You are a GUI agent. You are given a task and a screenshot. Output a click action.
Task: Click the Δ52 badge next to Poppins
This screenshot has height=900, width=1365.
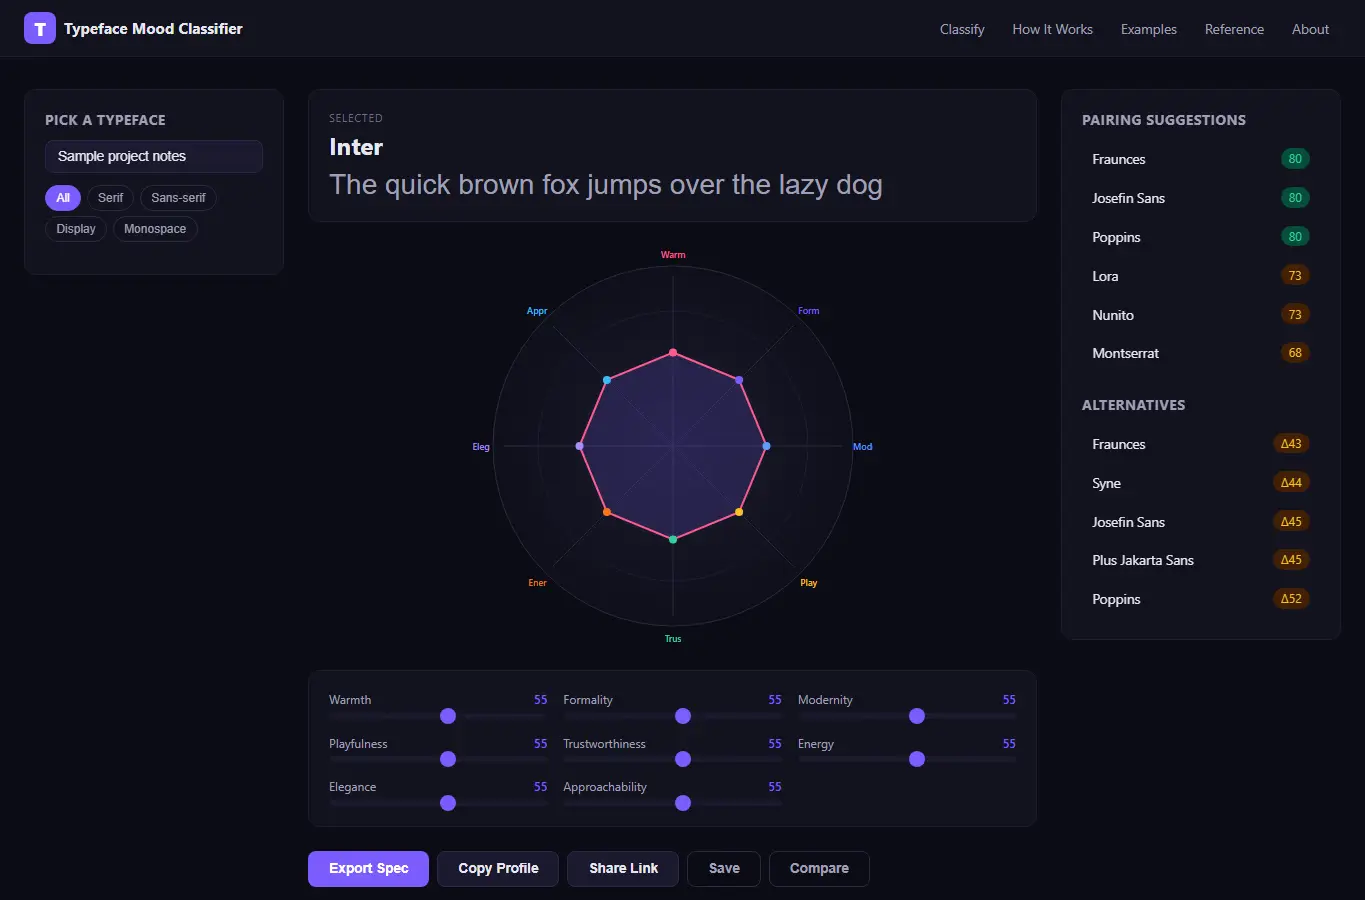tap(1291, 599)
